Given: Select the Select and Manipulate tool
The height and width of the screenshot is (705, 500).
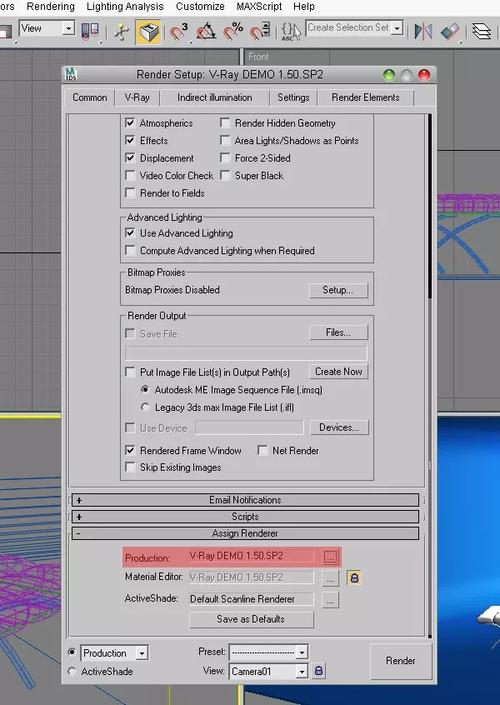Looking at the screenshot, I should click(121, 32).
